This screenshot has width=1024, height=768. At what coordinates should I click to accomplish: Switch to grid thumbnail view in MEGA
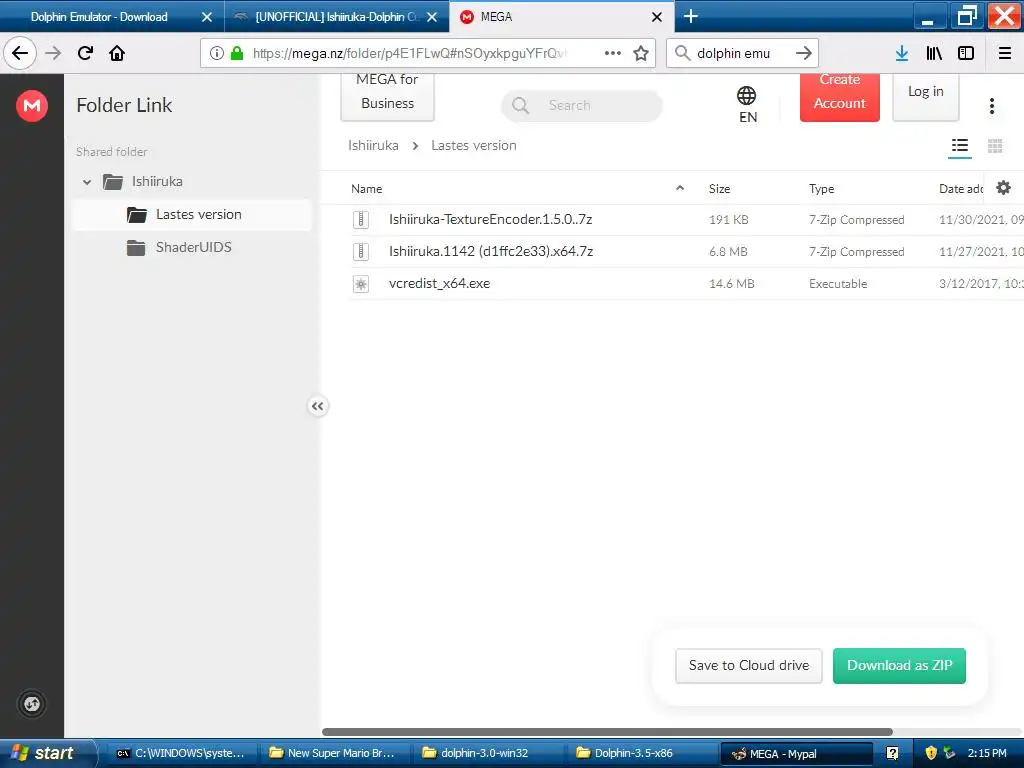coord(995,146)
